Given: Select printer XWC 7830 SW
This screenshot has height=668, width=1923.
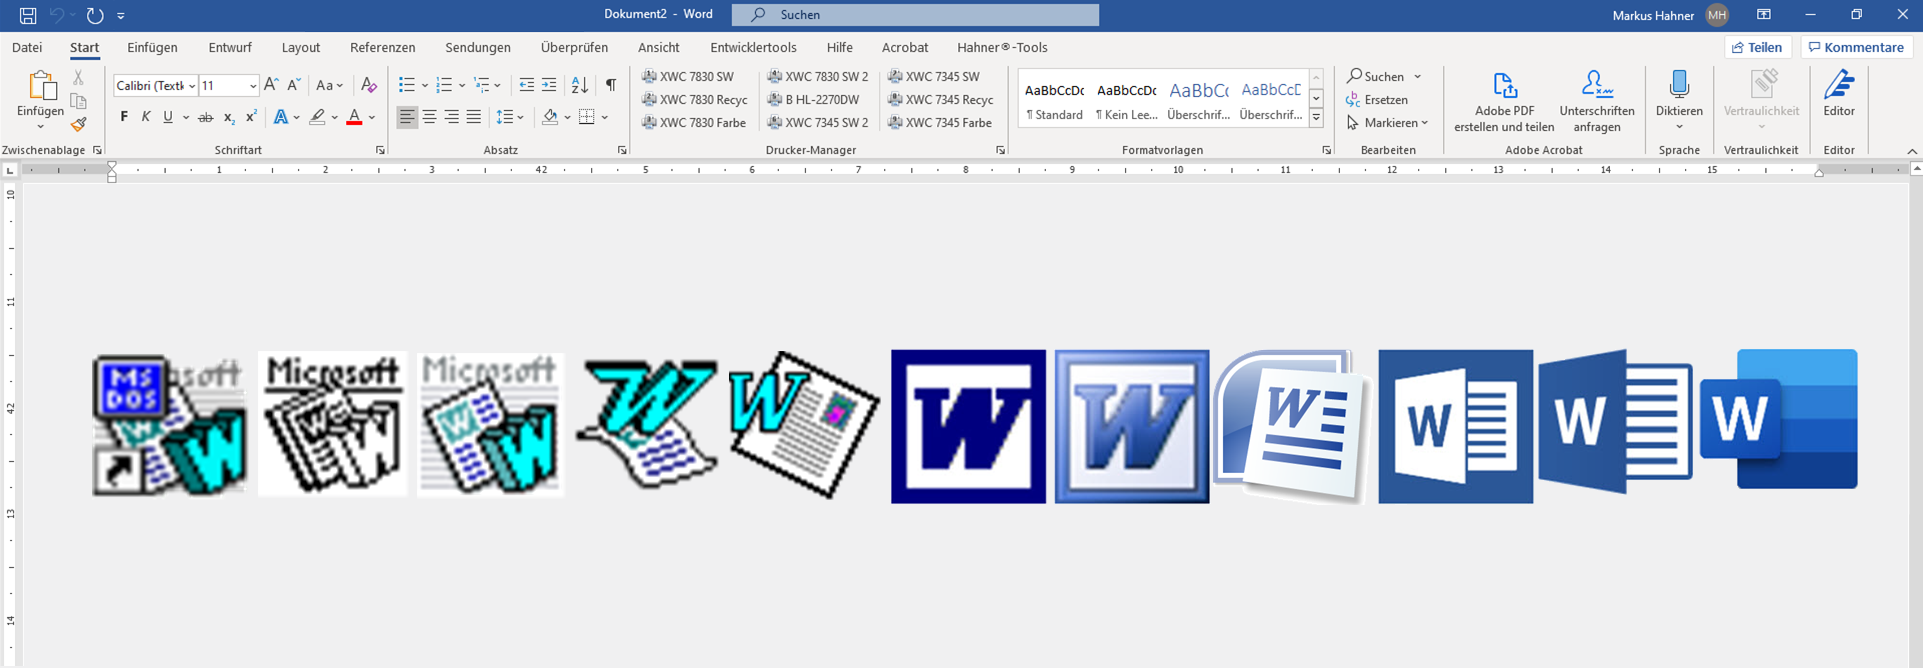Looking at the screenshot, I should [688, 76].
